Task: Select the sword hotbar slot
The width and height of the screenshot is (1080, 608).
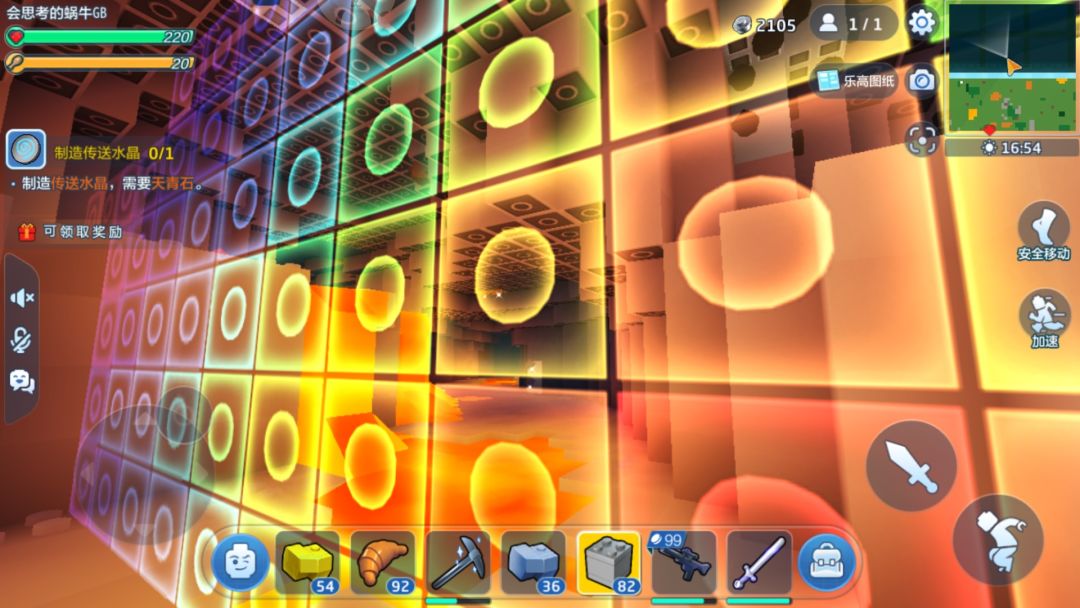Action: [x=758, y=563]
